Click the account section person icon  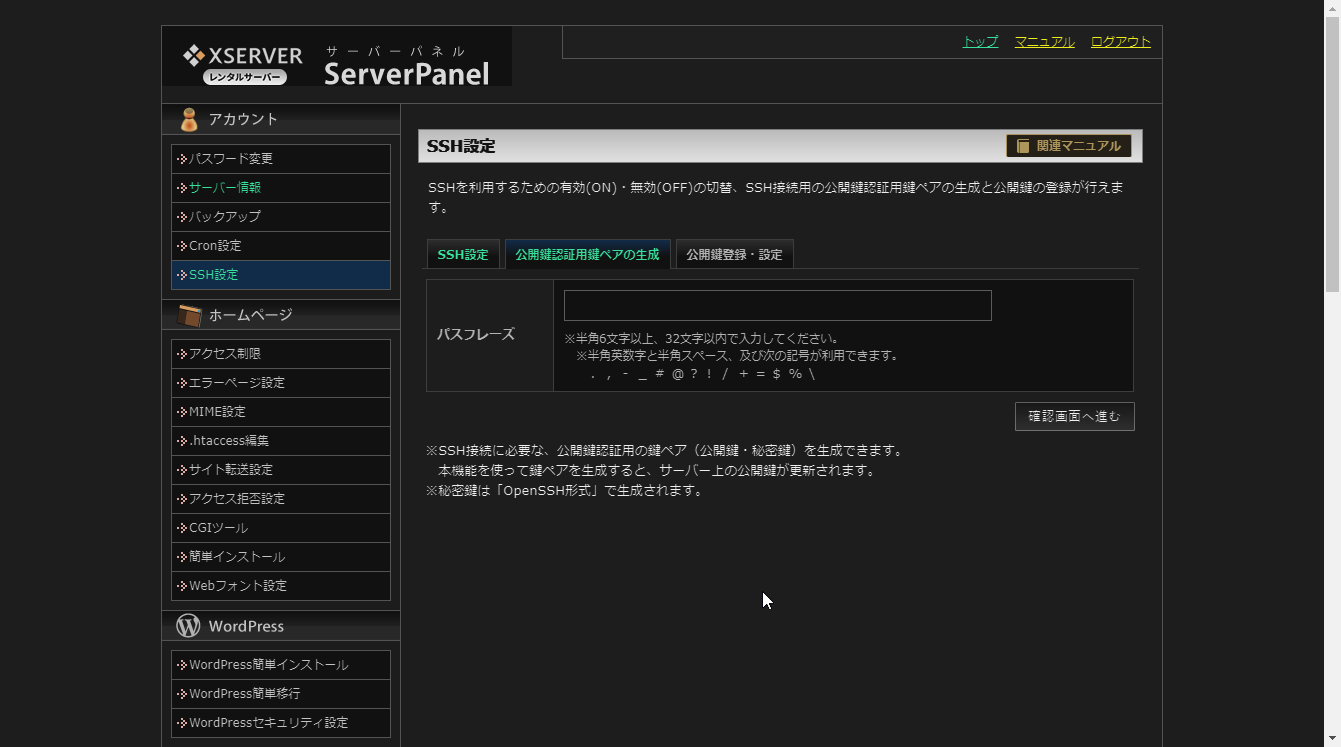click(x=188, y=120)
